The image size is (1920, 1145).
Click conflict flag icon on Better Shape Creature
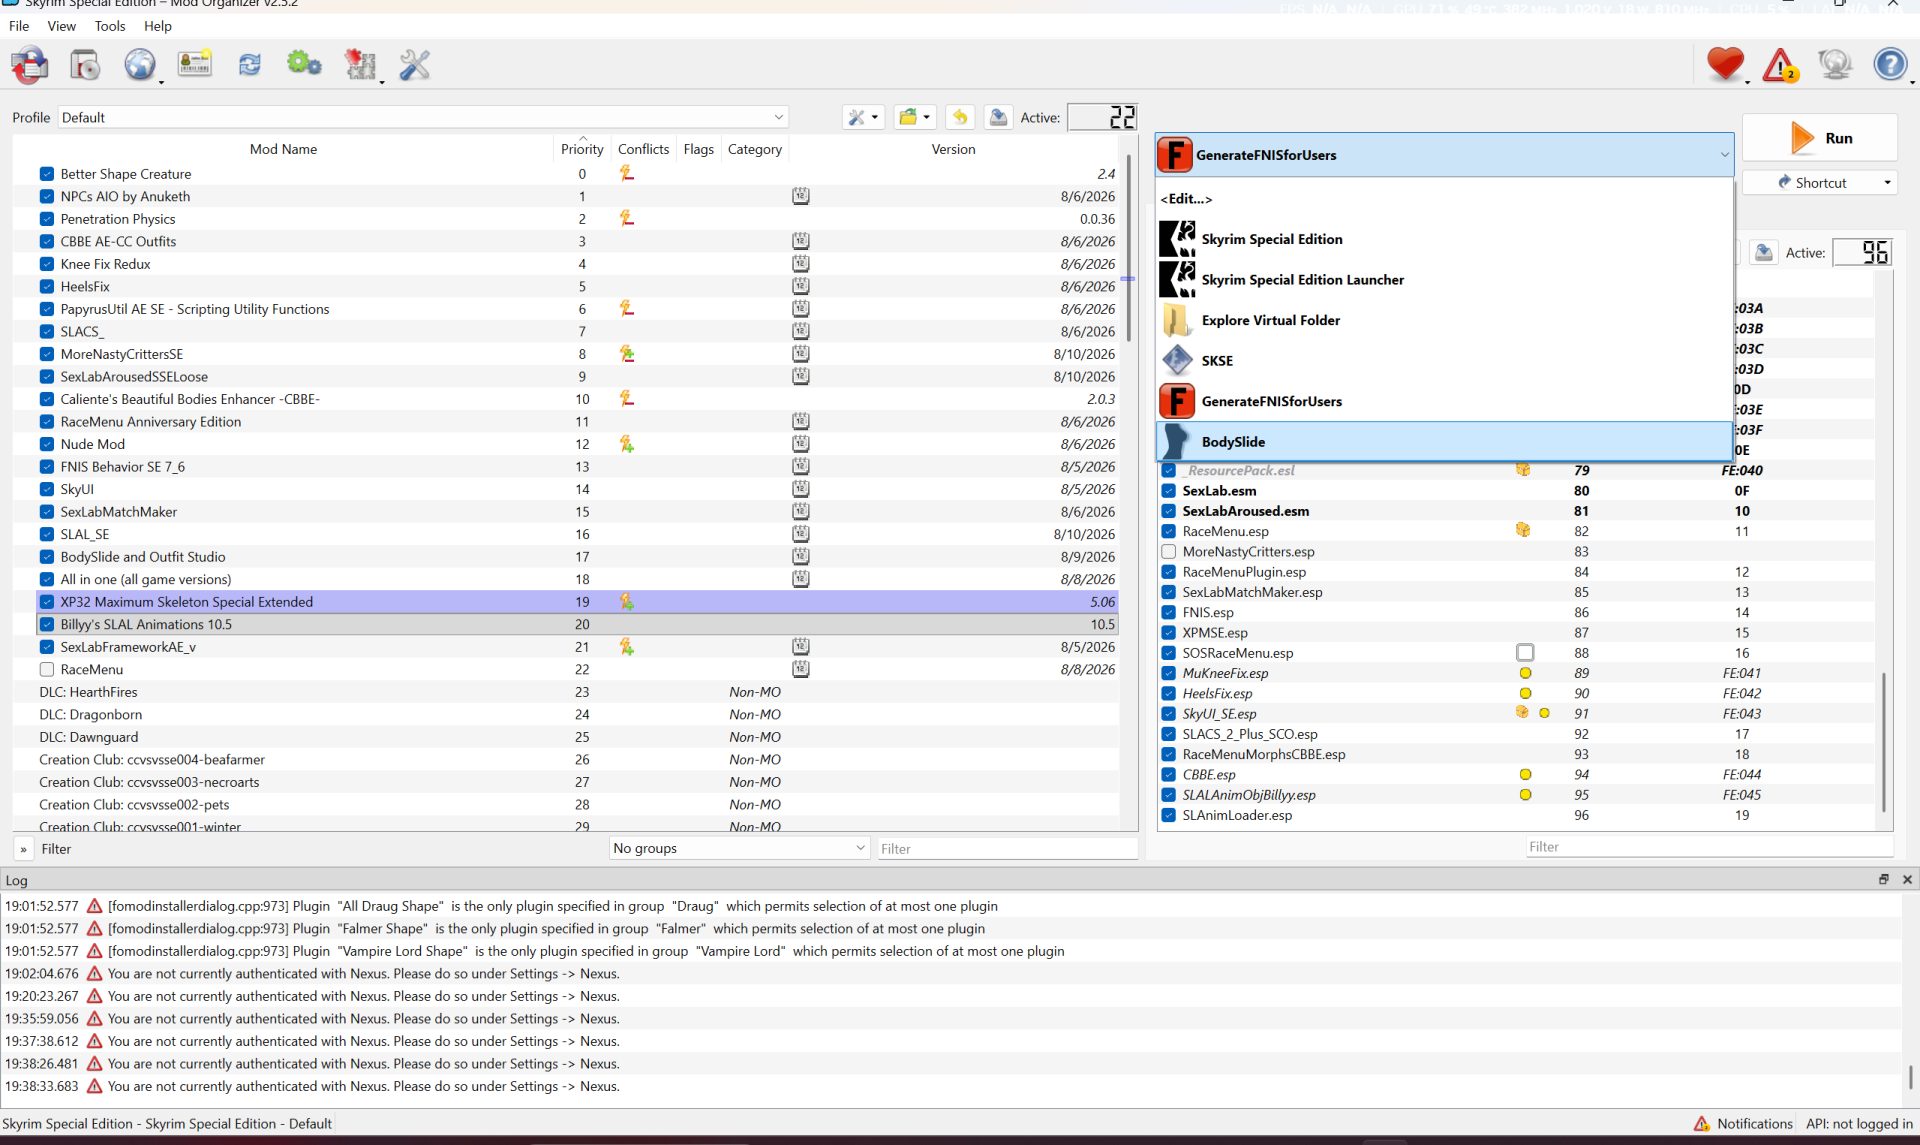point(627,173)
